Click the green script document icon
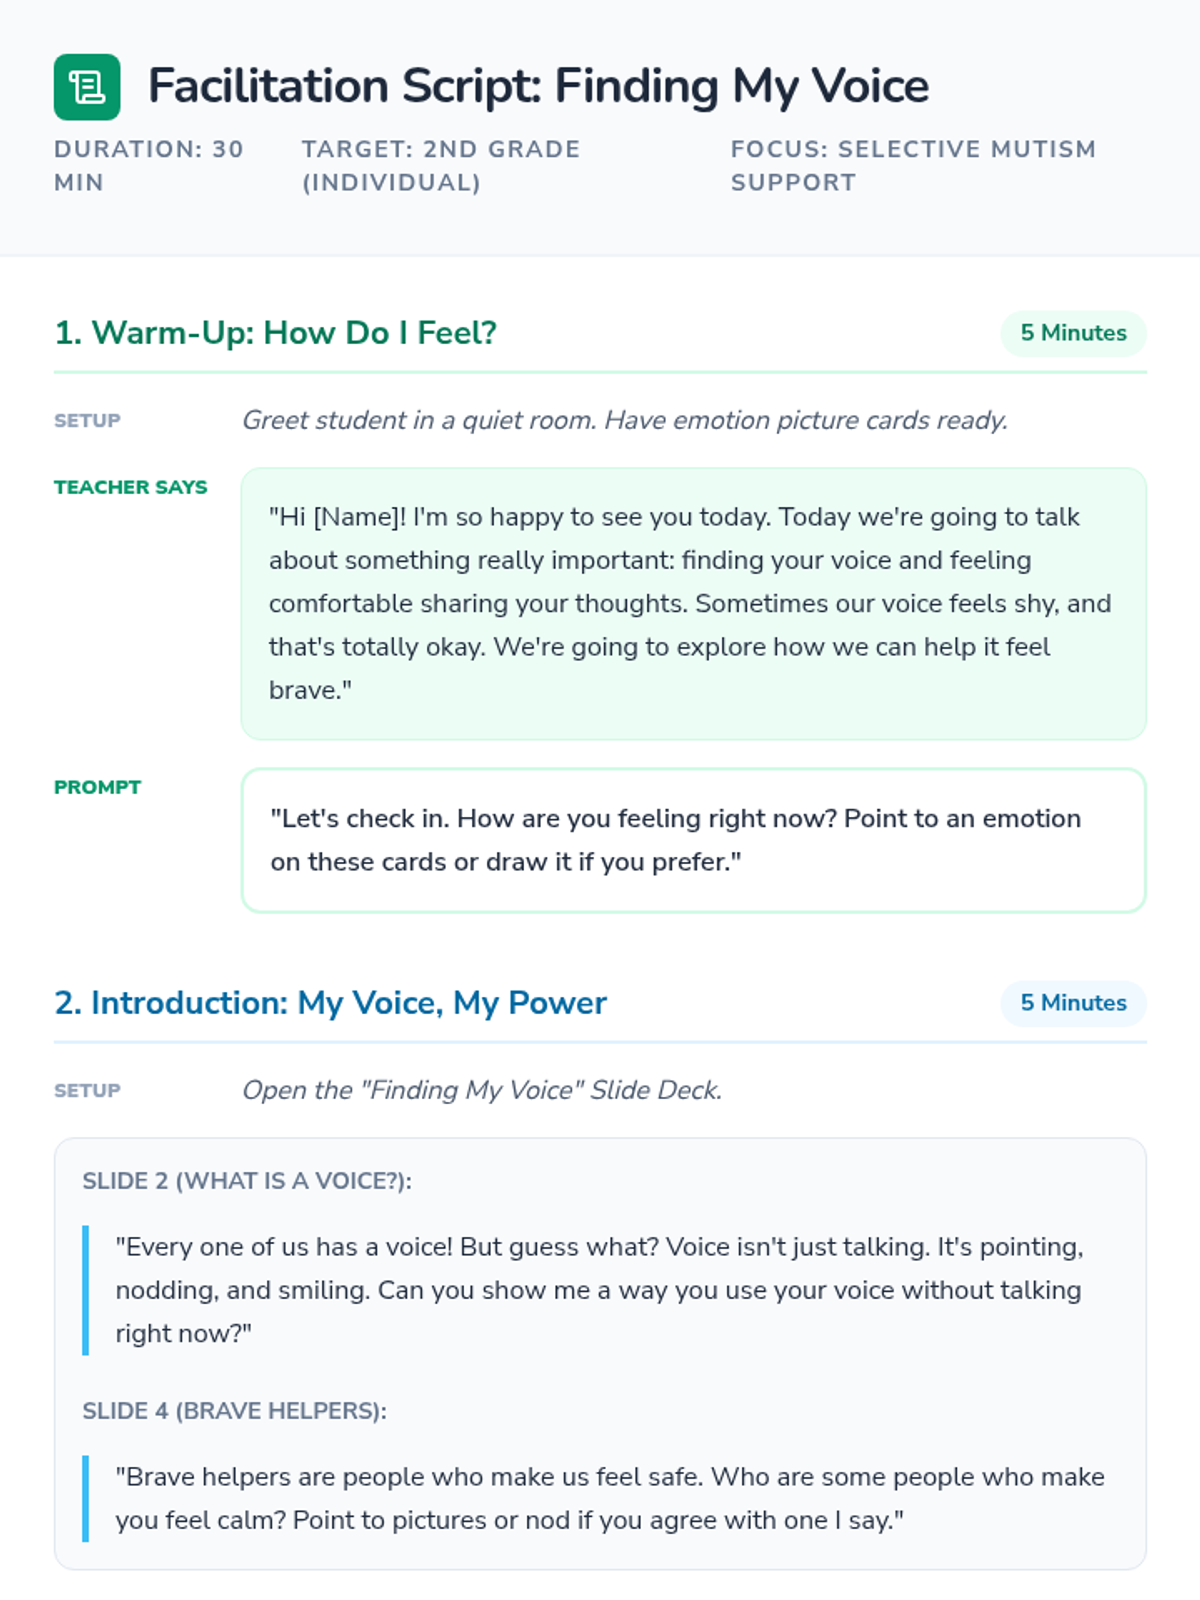 coord(87,87)
